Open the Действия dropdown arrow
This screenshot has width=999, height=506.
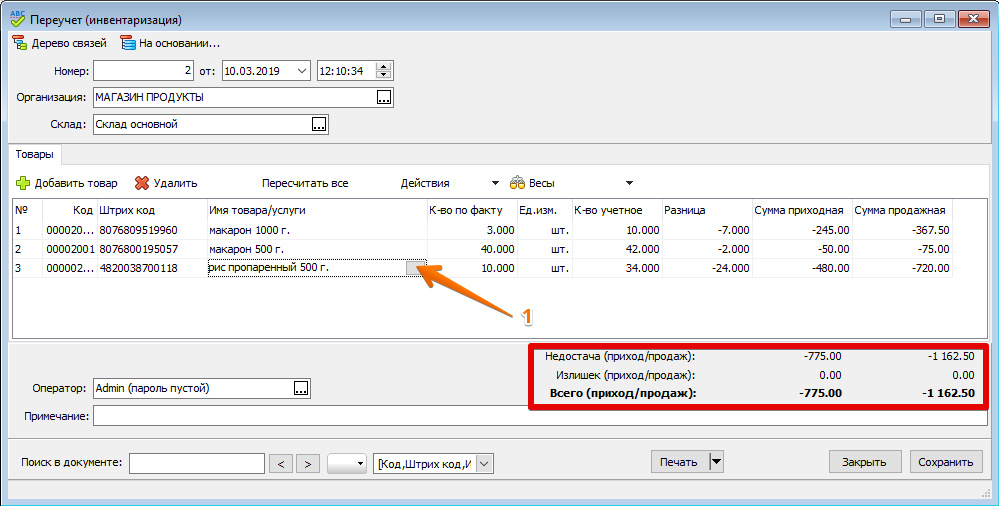coord(495,184)
